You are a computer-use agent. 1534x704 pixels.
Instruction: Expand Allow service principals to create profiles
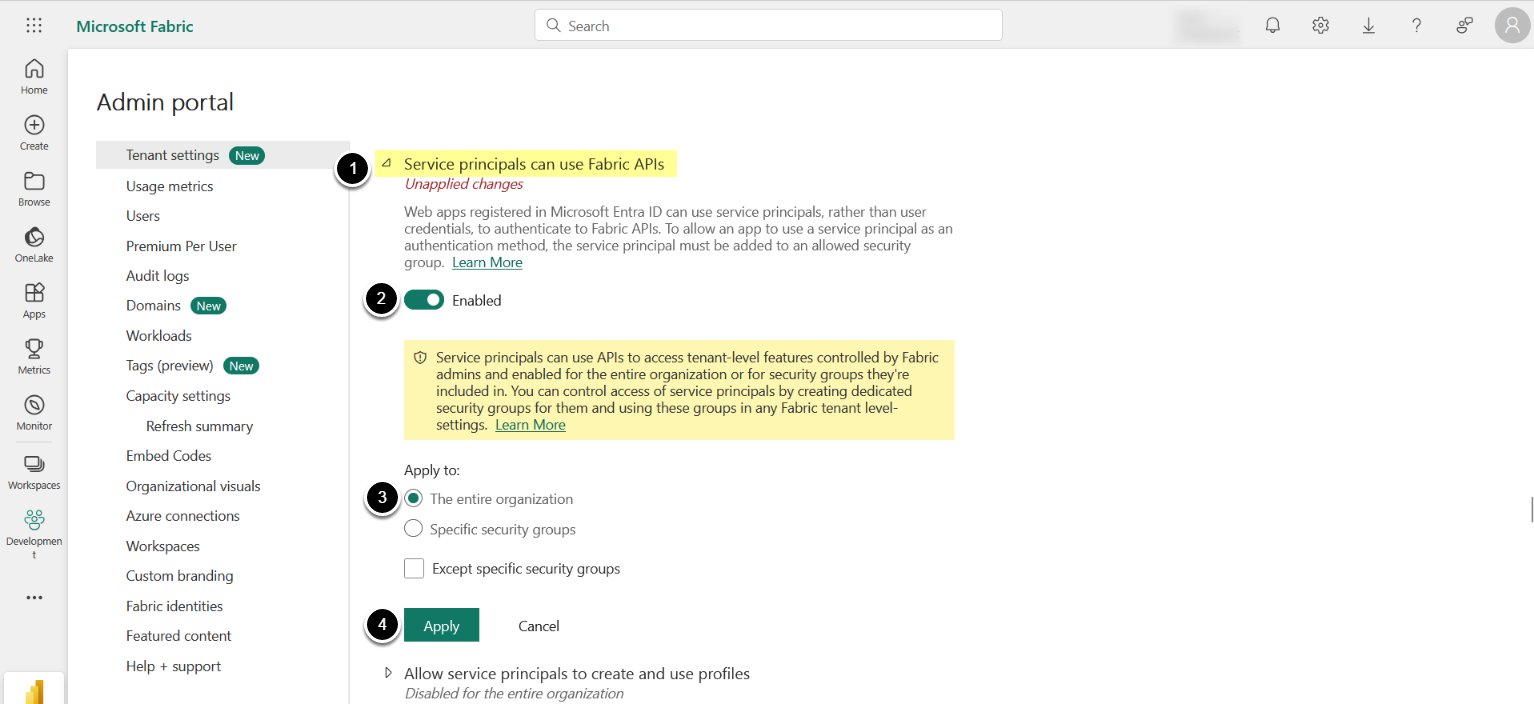click(x=388, y=674)
